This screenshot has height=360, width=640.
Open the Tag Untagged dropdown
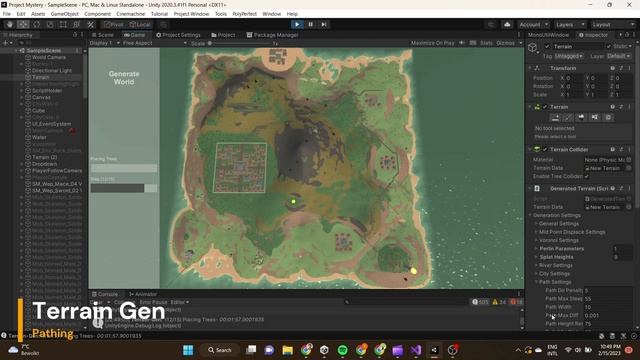(x=569, y=56)
